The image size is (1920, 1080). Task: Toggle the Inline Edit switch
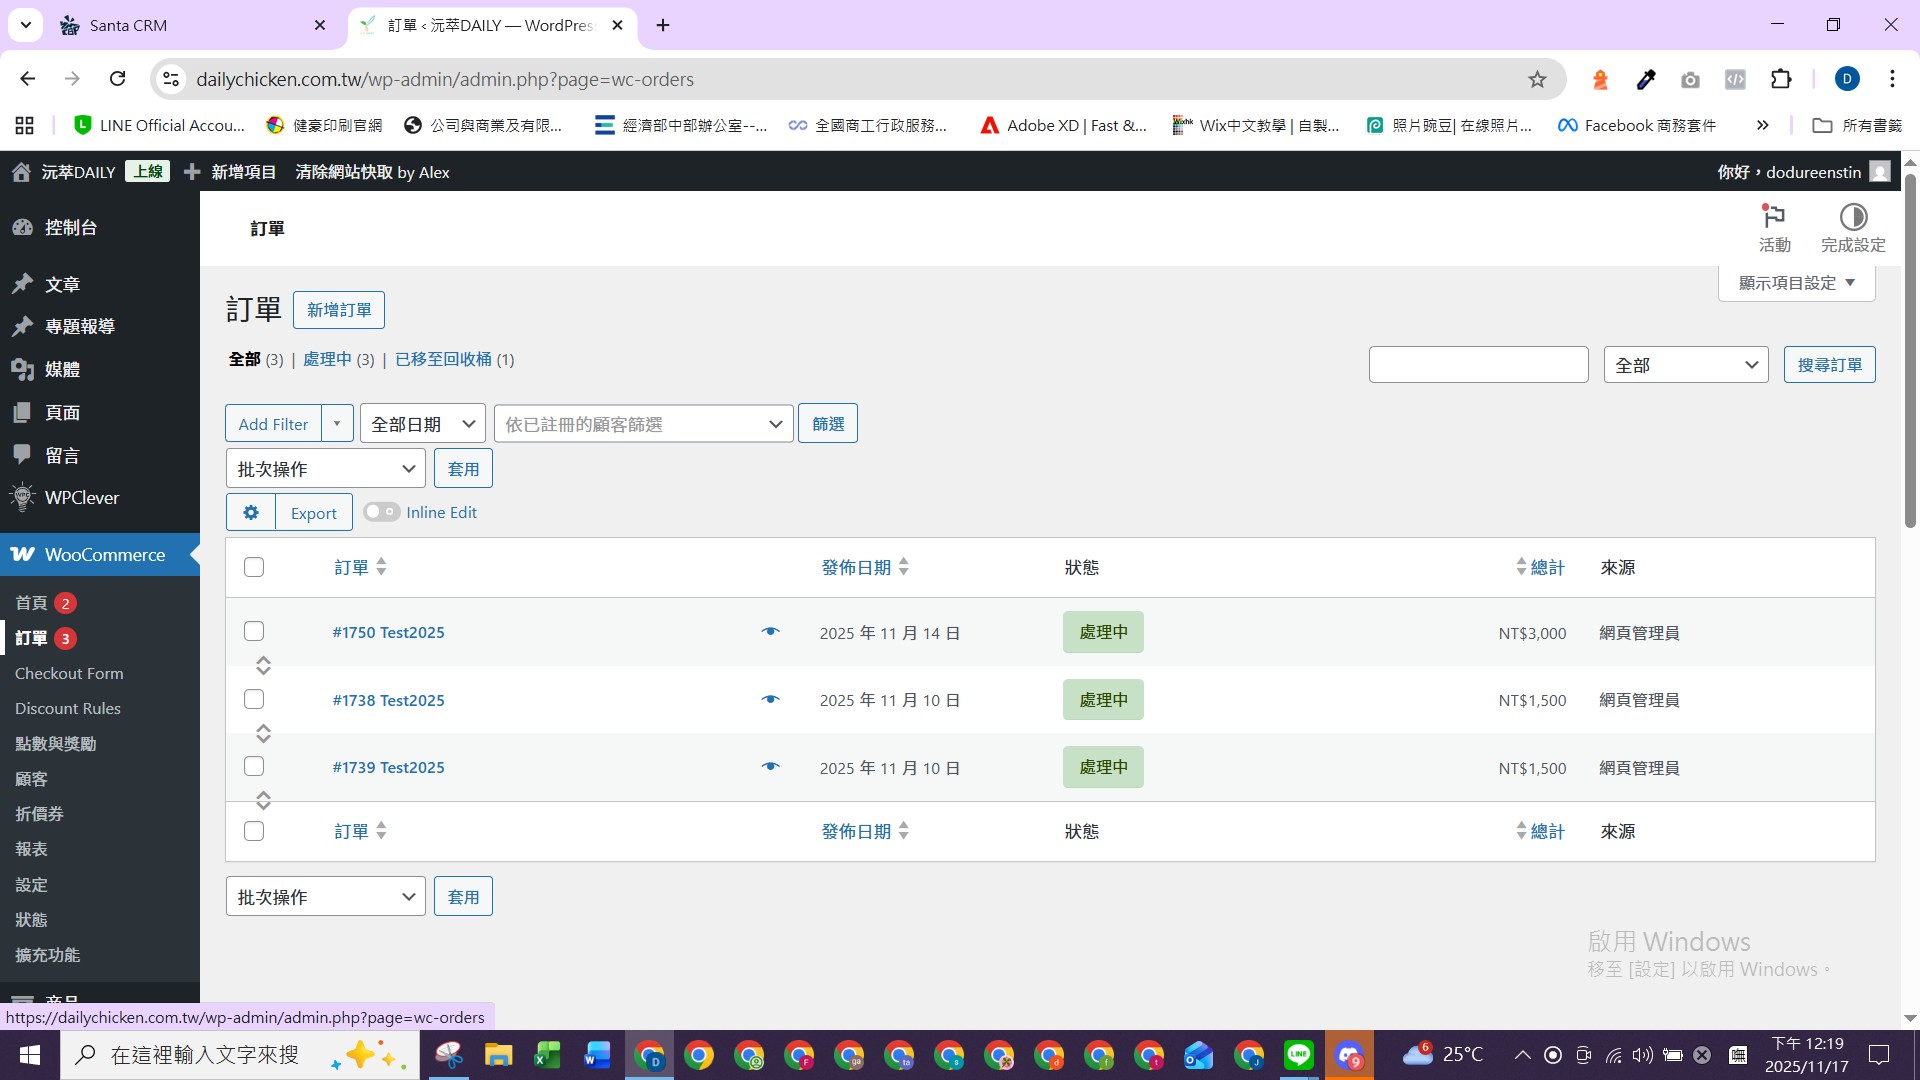(x=381, y=512)
